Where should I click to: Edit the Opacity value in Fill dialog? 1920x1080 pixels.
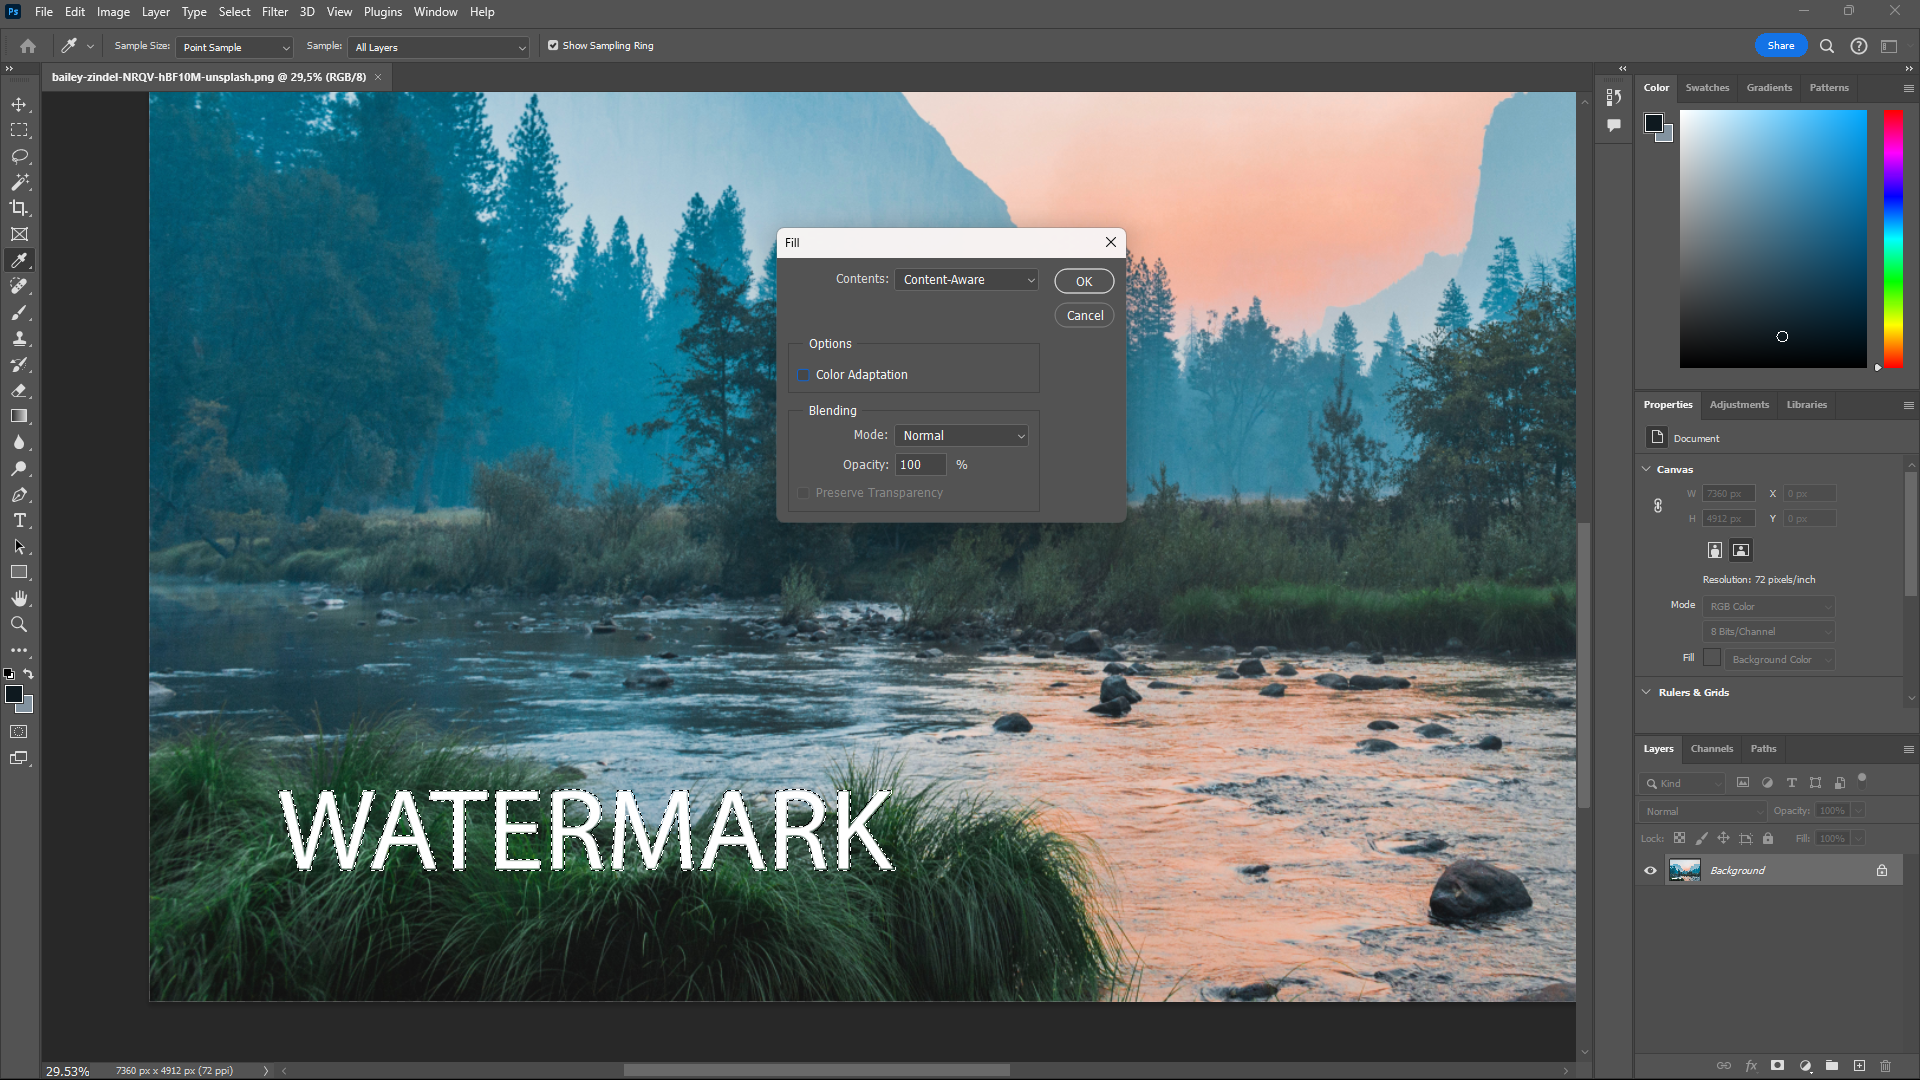[x=919, y=464]
